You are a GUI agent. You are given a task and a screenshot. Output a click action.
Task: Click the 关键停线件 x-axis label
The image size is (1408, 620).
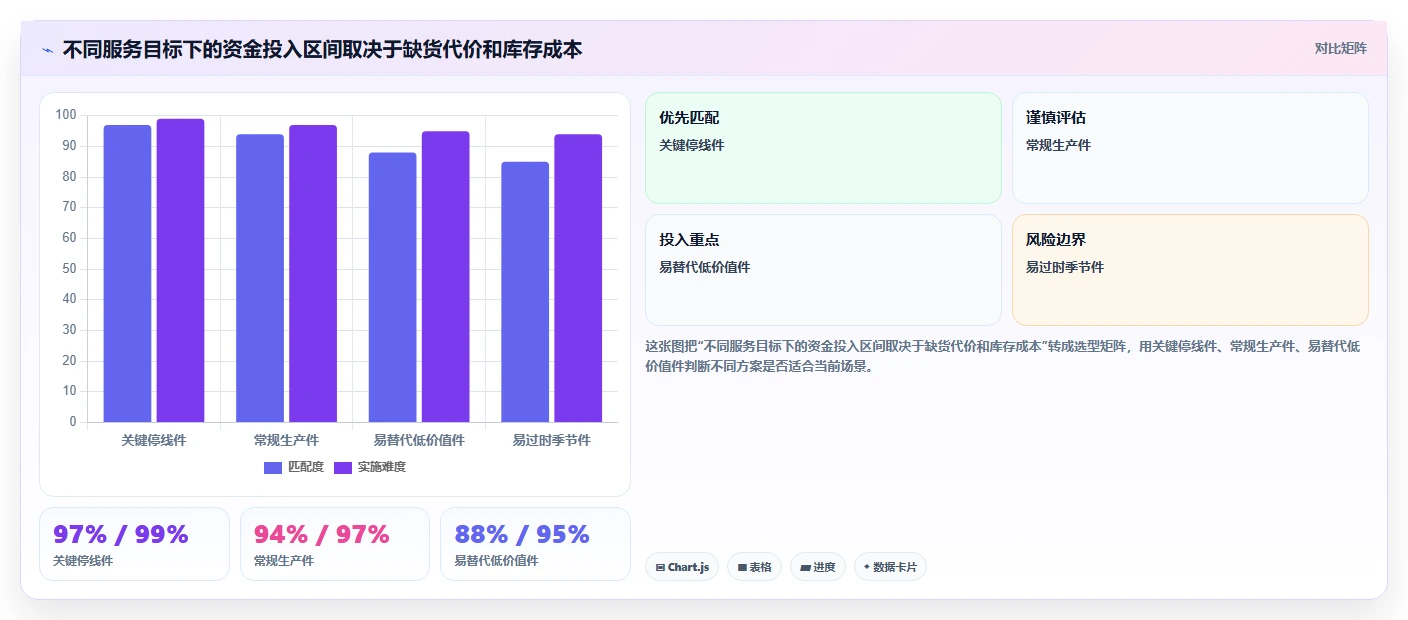point(154,440)
